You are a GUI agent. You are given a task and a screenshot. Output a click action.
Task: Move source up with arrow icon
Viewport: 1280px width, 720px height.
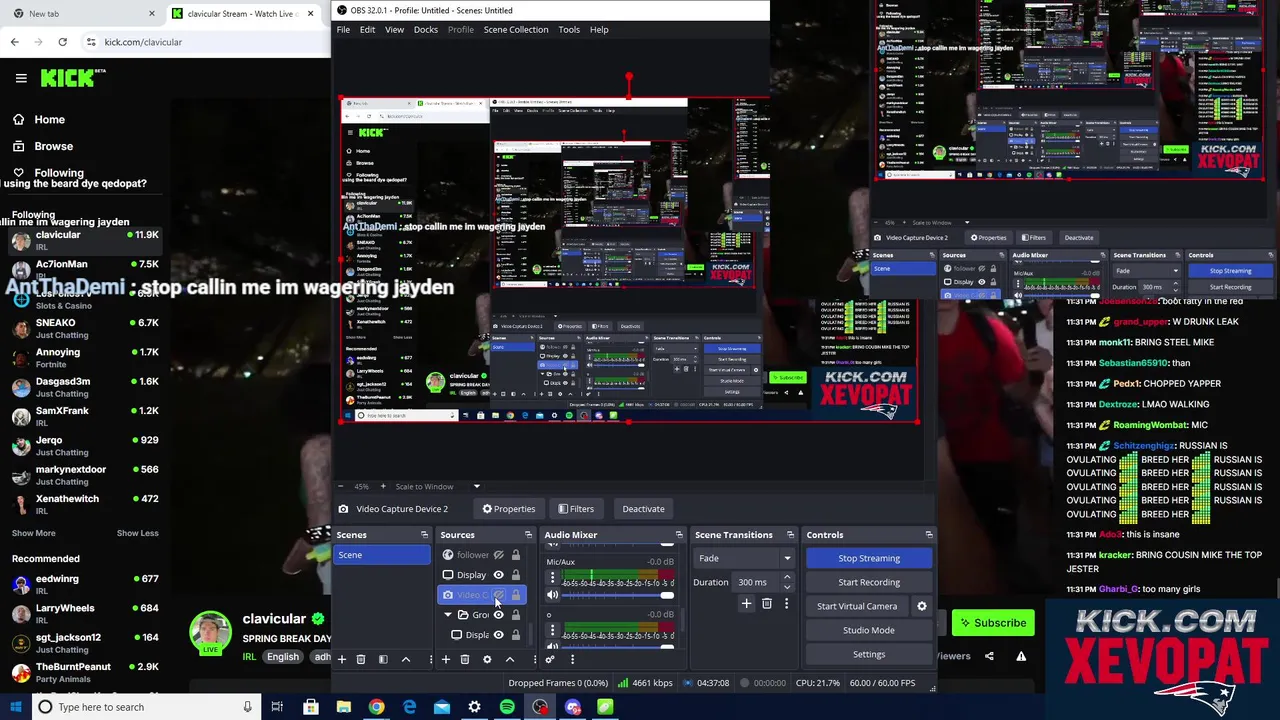(x=509, y=659)
